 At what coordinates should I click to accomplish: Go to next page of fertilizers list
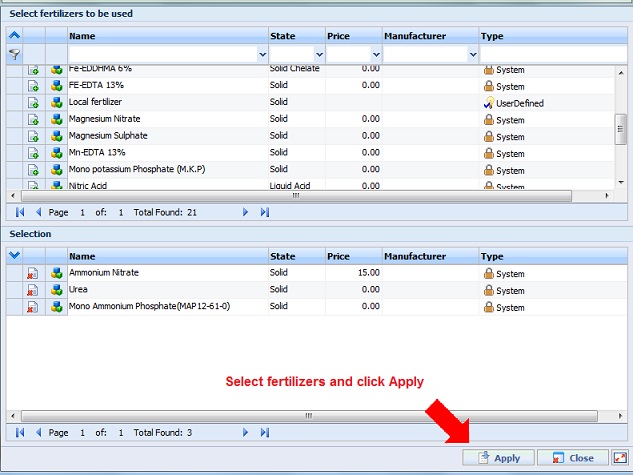click(x=245, y=212)
